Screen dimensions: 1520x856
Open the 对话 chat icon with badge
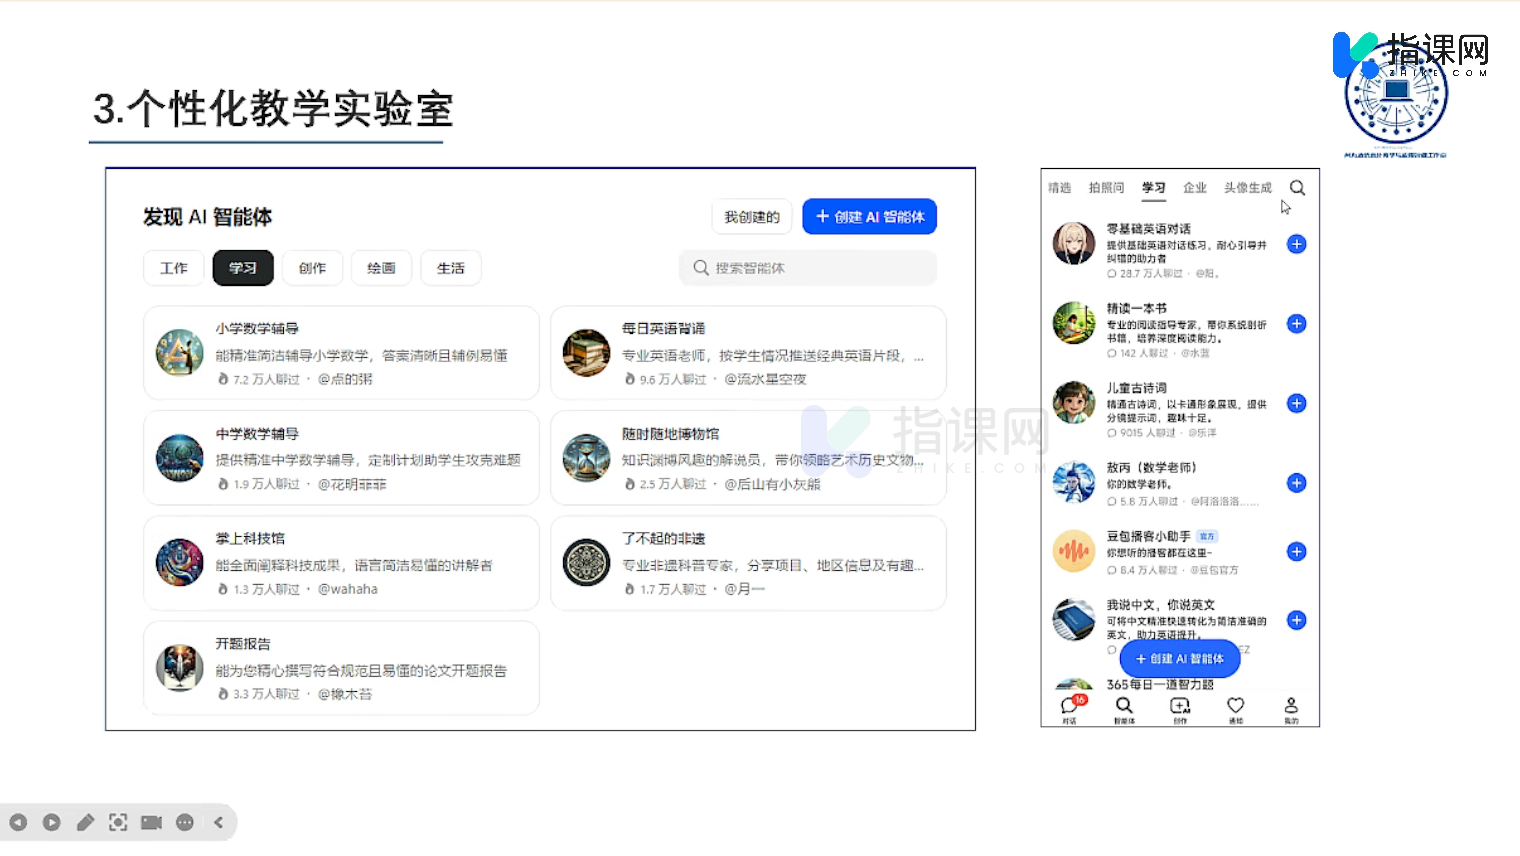coord(1070,707)
